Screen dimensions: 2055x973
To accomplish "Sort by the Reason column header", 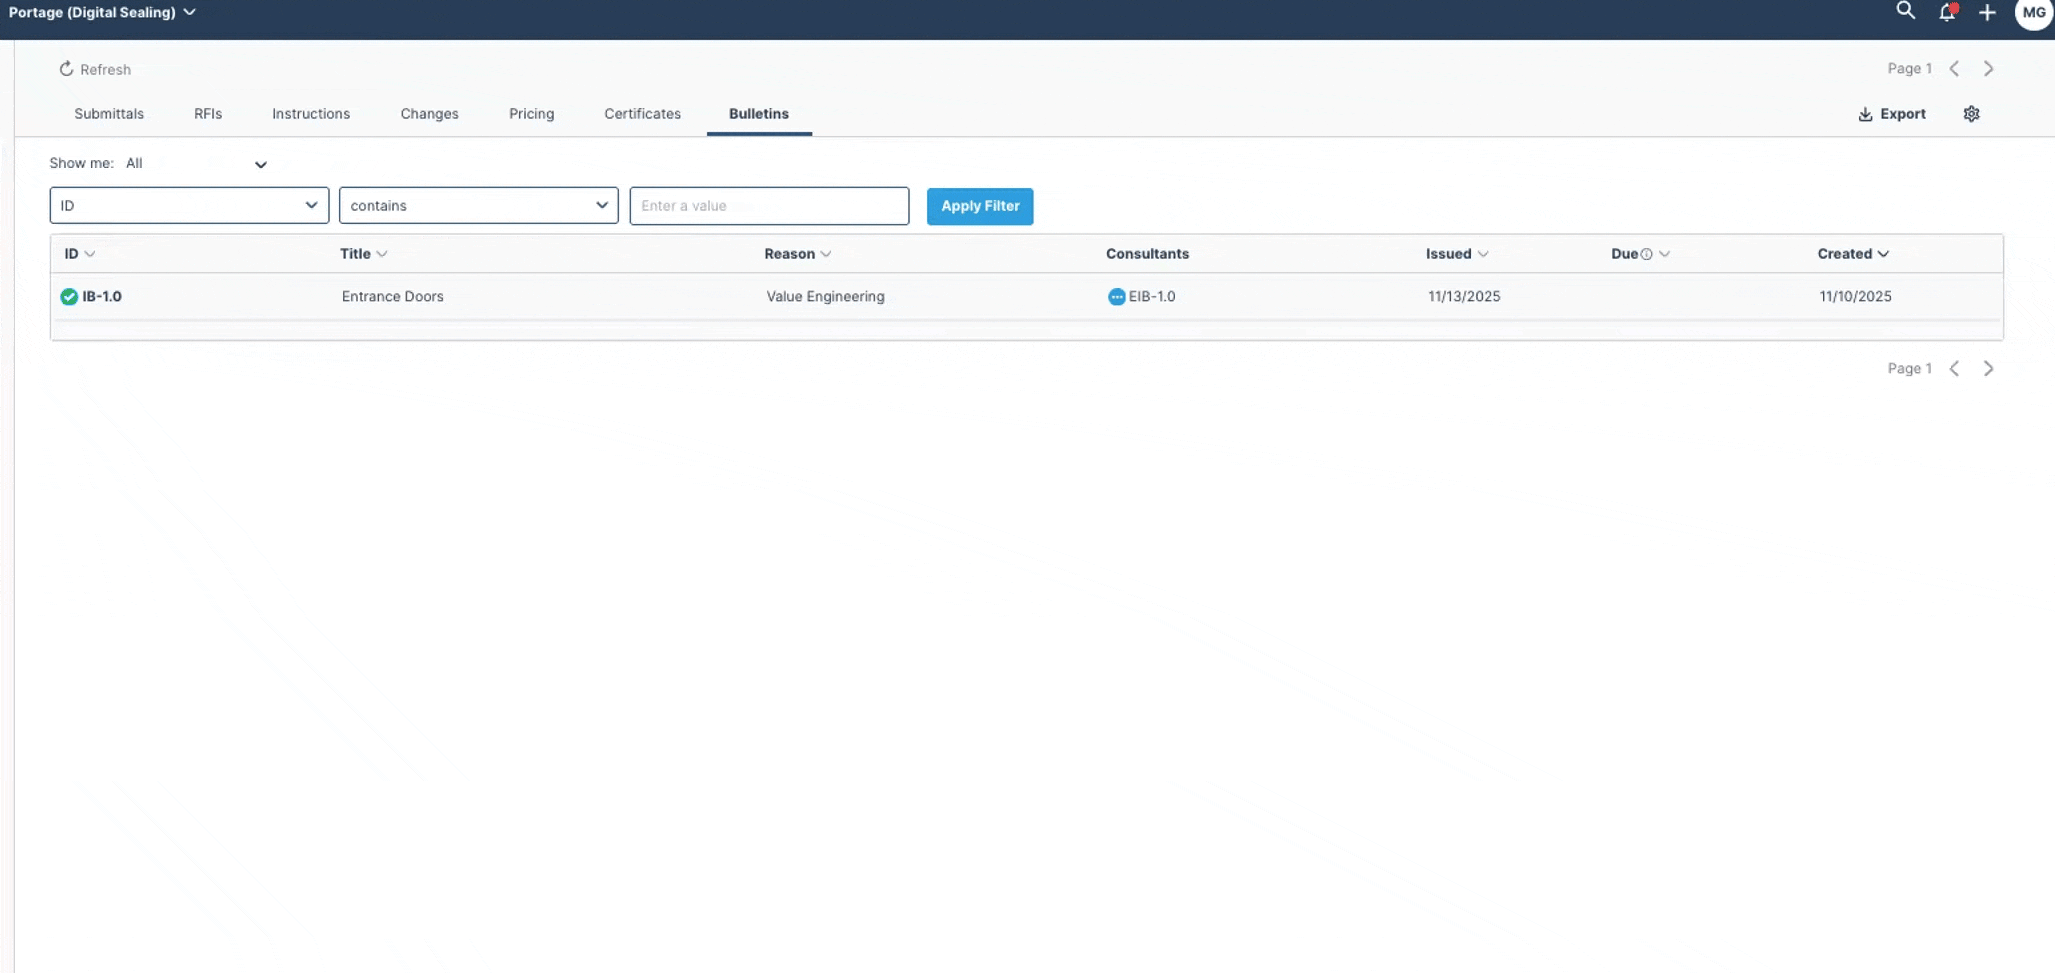I will click(x=797, y=254).
